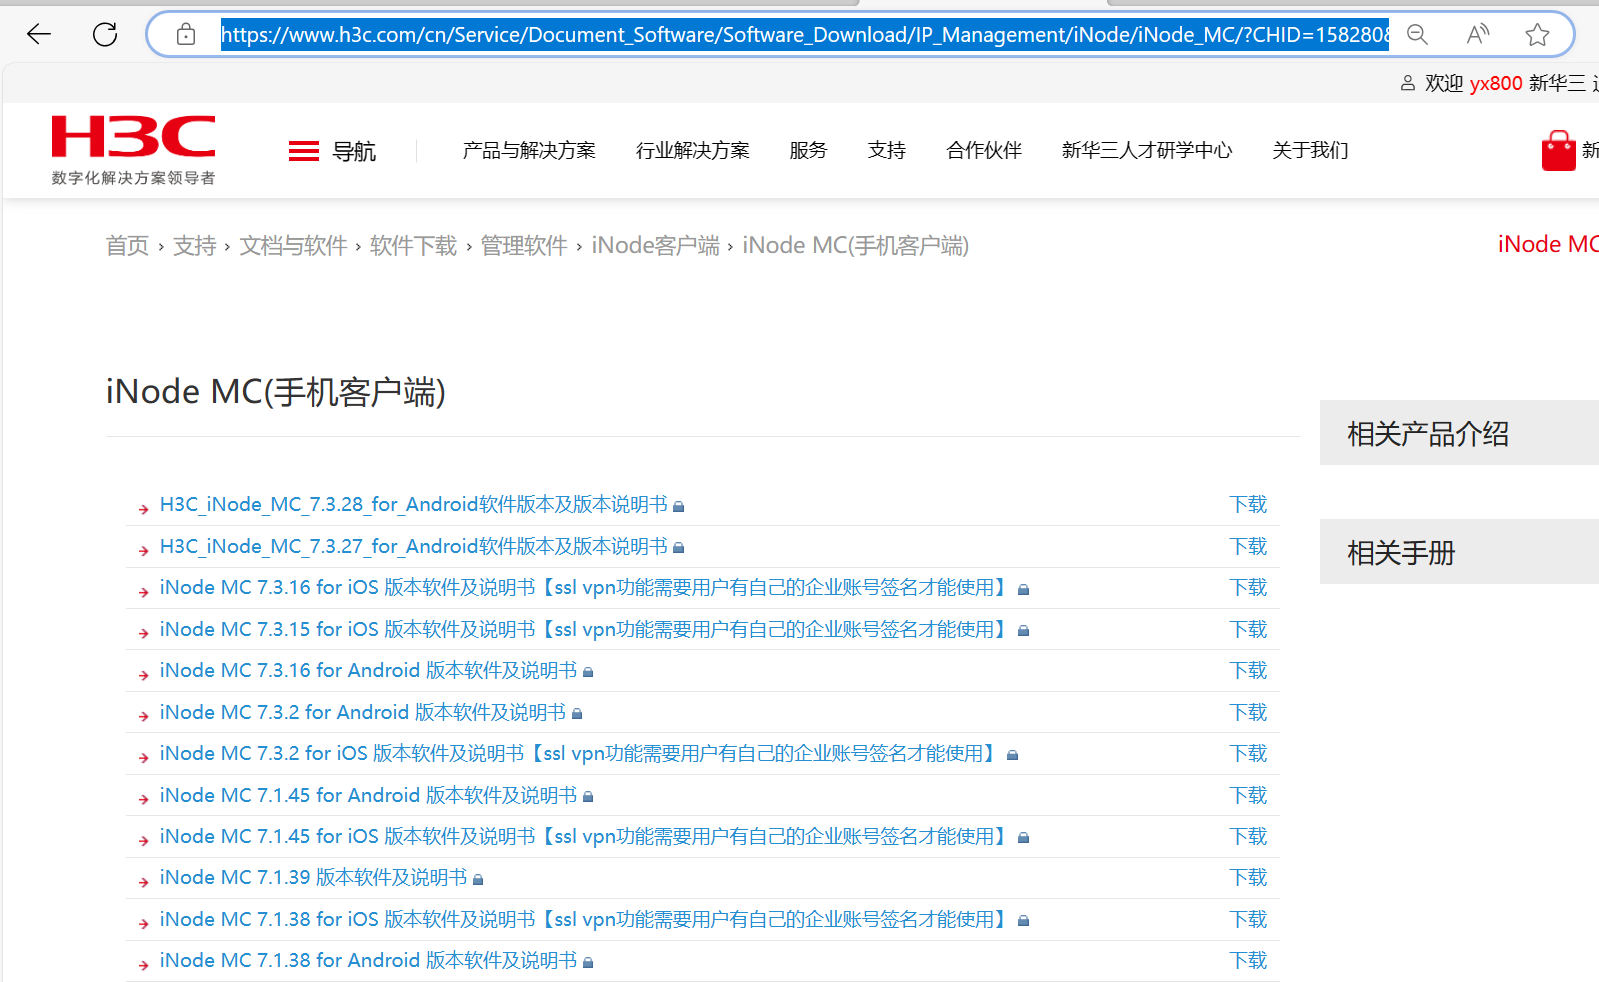
Task: Go to 首页 in the breadcrumb
Action: [x=127, y=246]
